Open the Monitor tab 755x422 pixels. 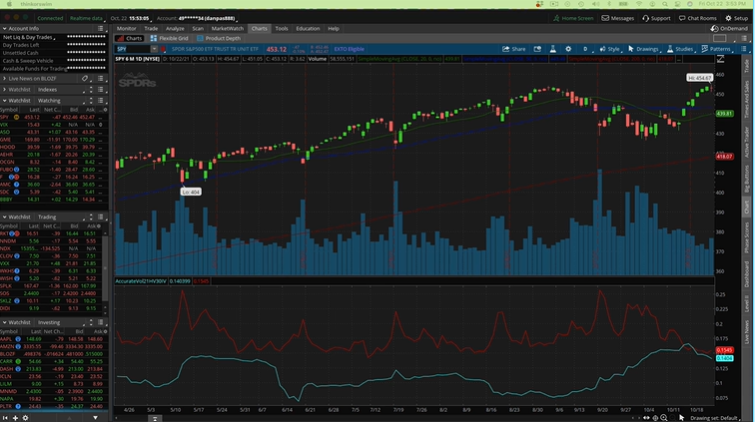[x=127, y=28]
